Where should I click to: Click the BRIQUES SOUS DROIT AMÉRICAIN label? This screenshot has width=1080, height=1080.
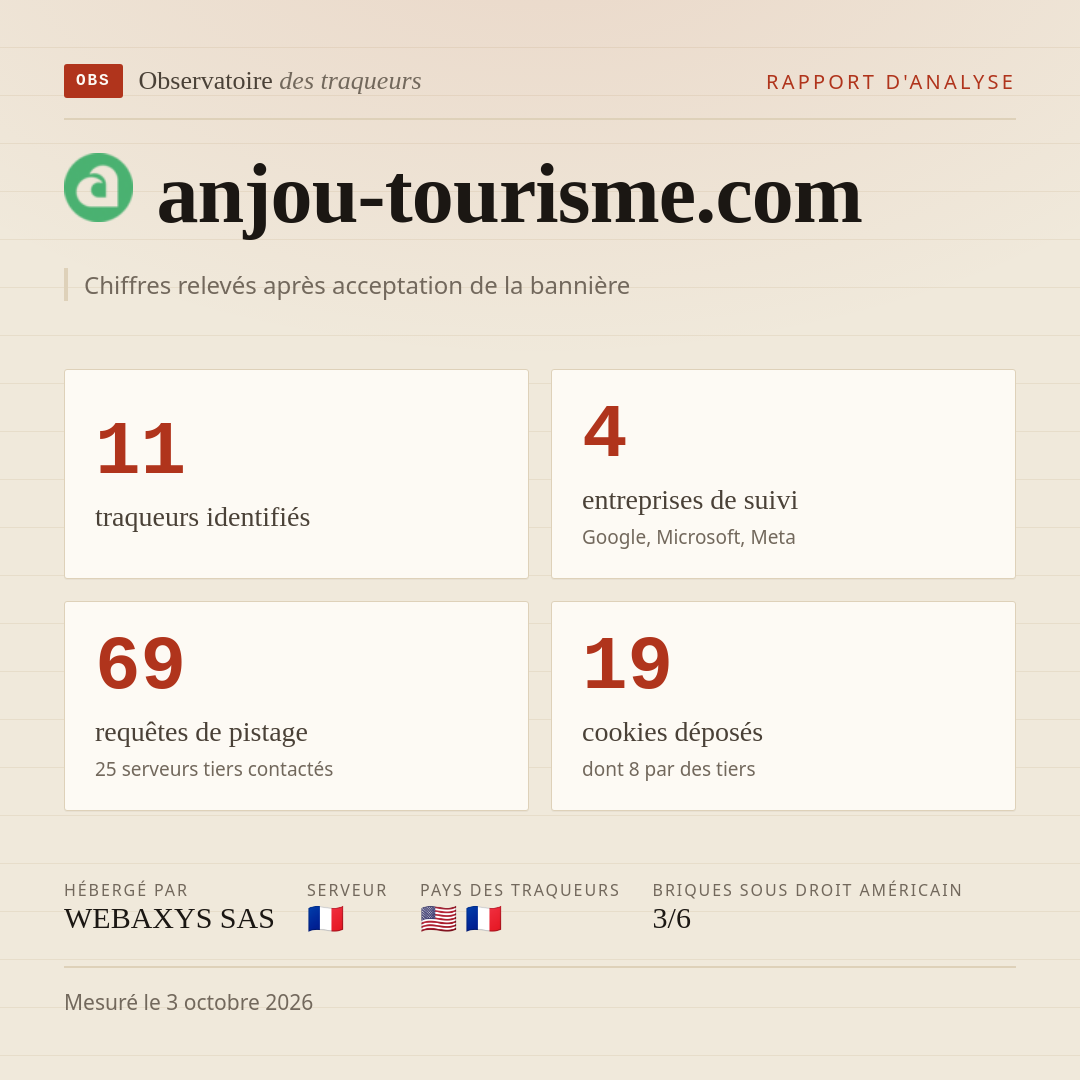(x=807, y=890)
